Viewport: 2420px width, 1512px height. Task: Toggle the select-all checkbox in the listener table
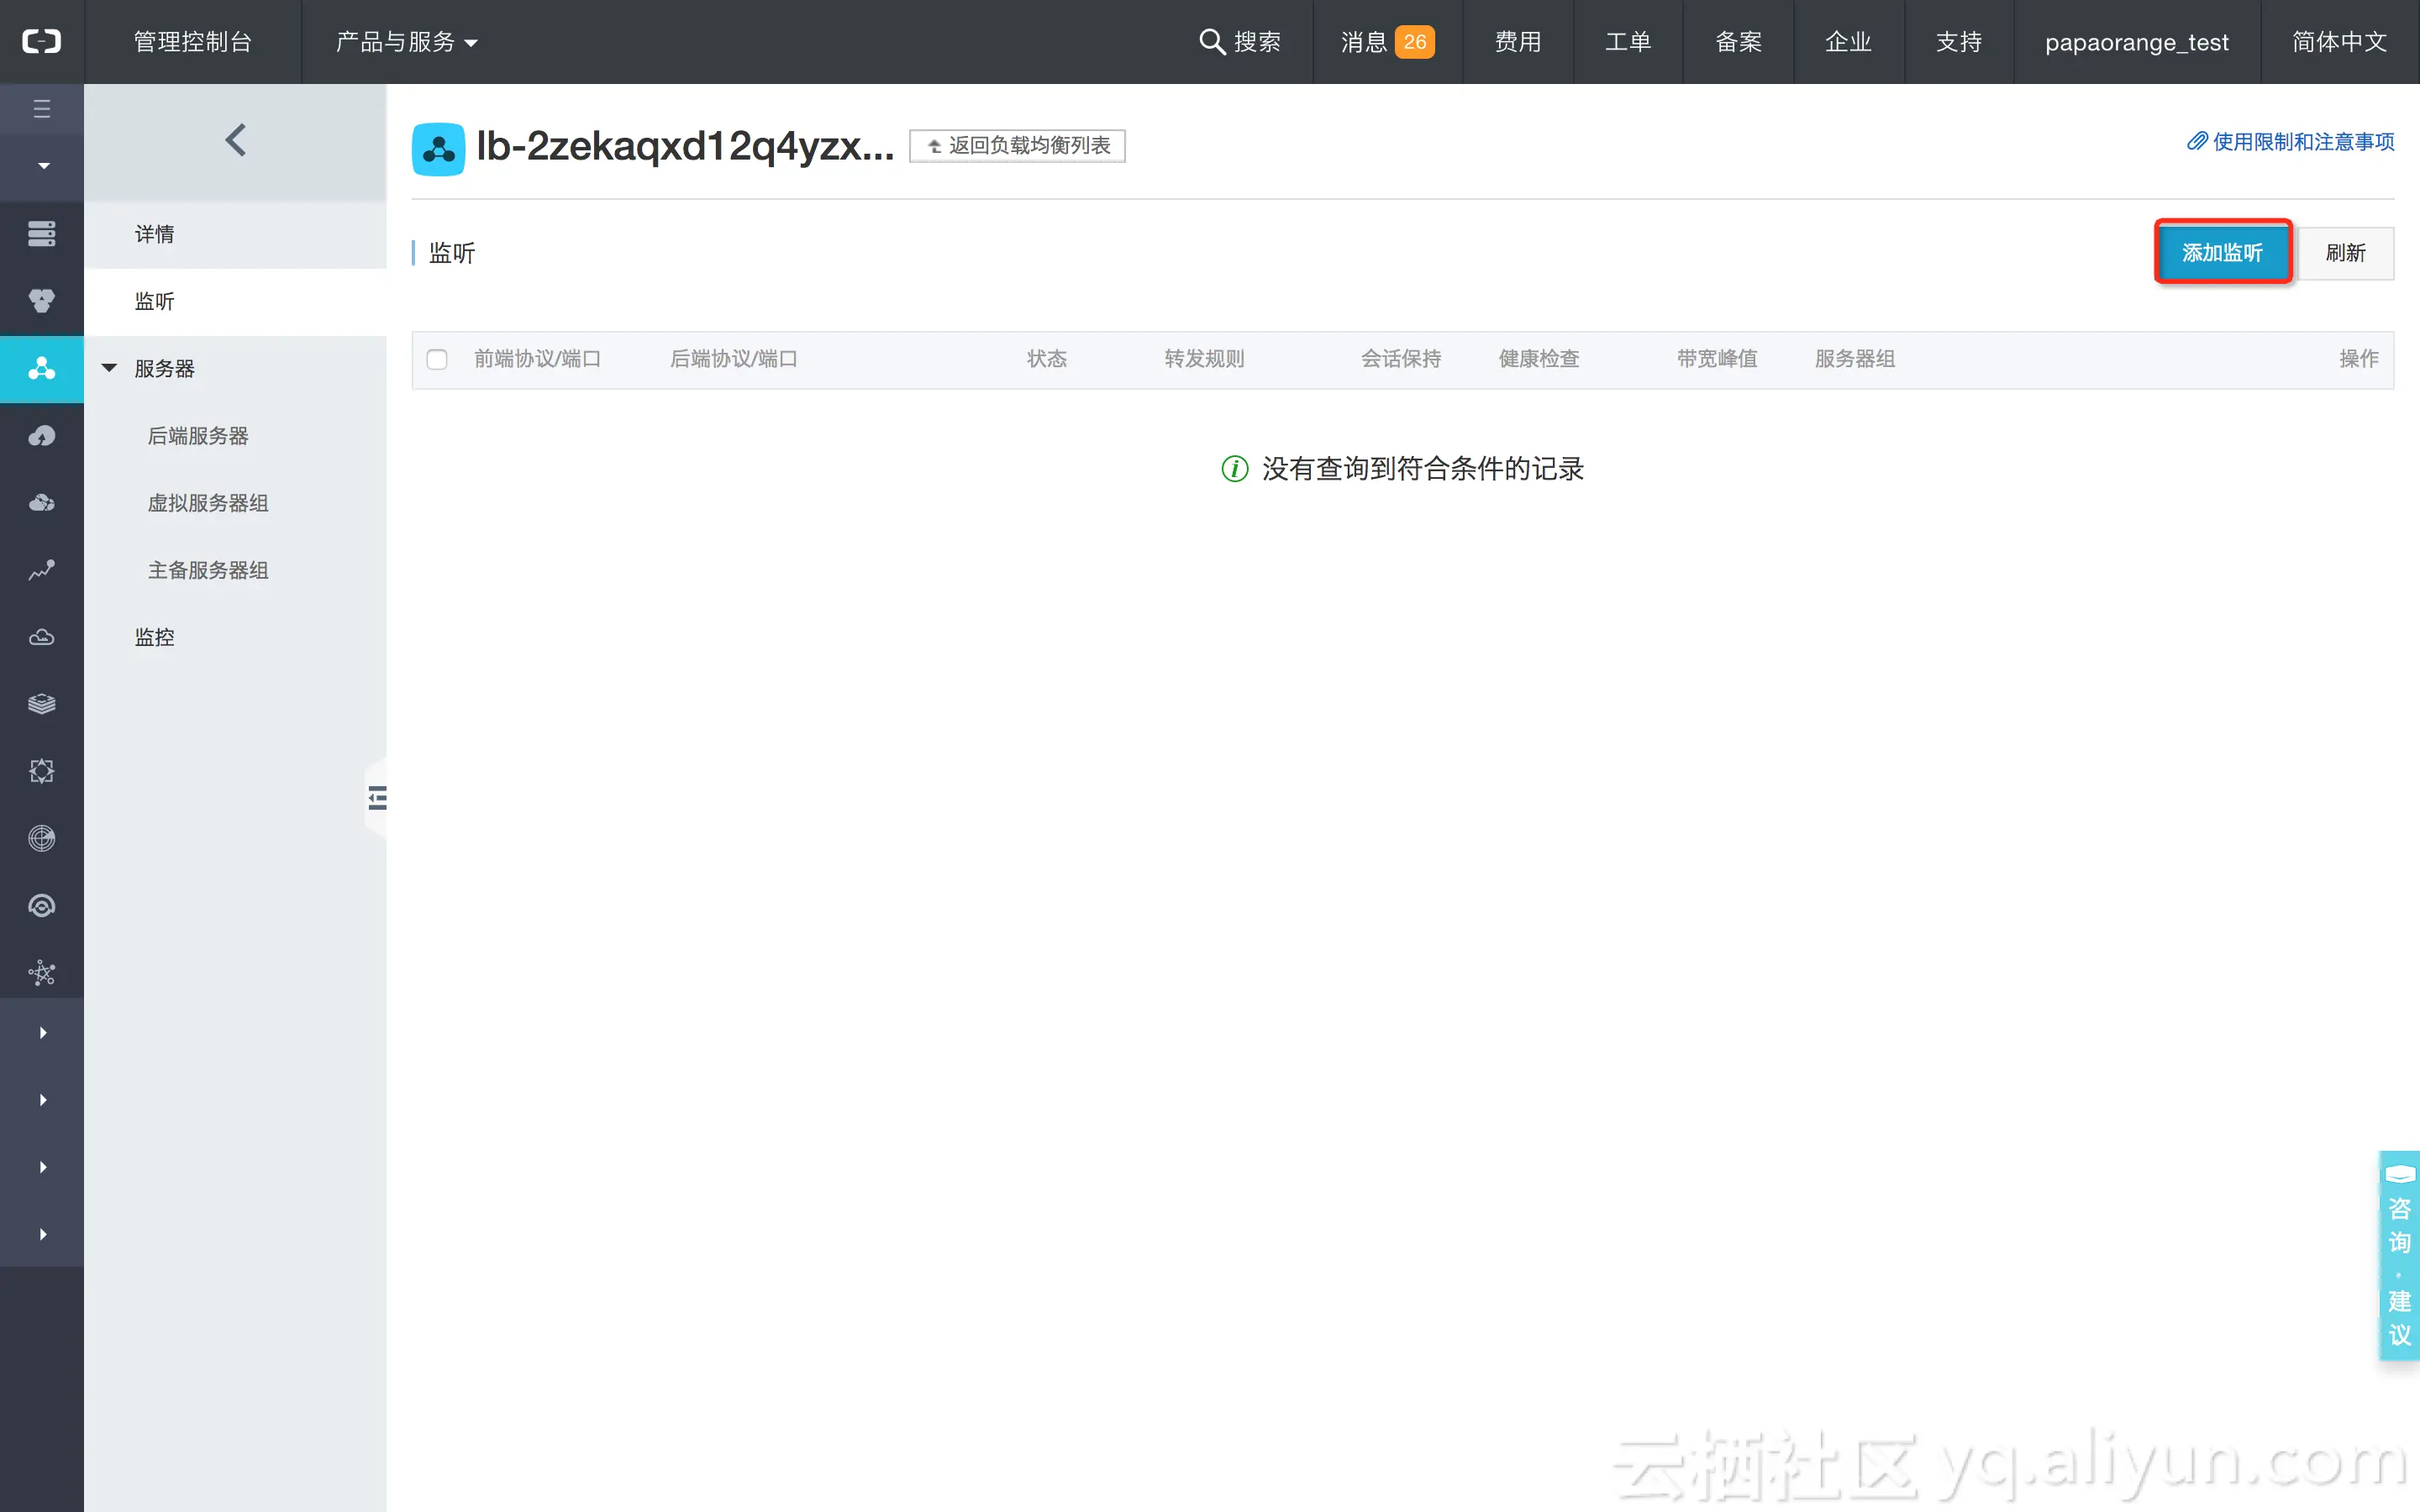coord(437,359)
